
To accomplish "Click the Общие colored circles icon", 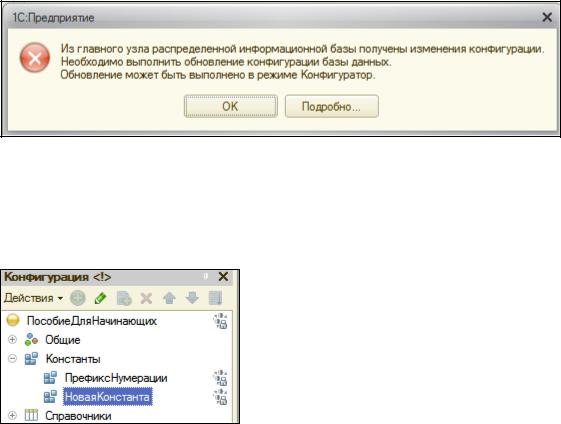I will [31, 340].
